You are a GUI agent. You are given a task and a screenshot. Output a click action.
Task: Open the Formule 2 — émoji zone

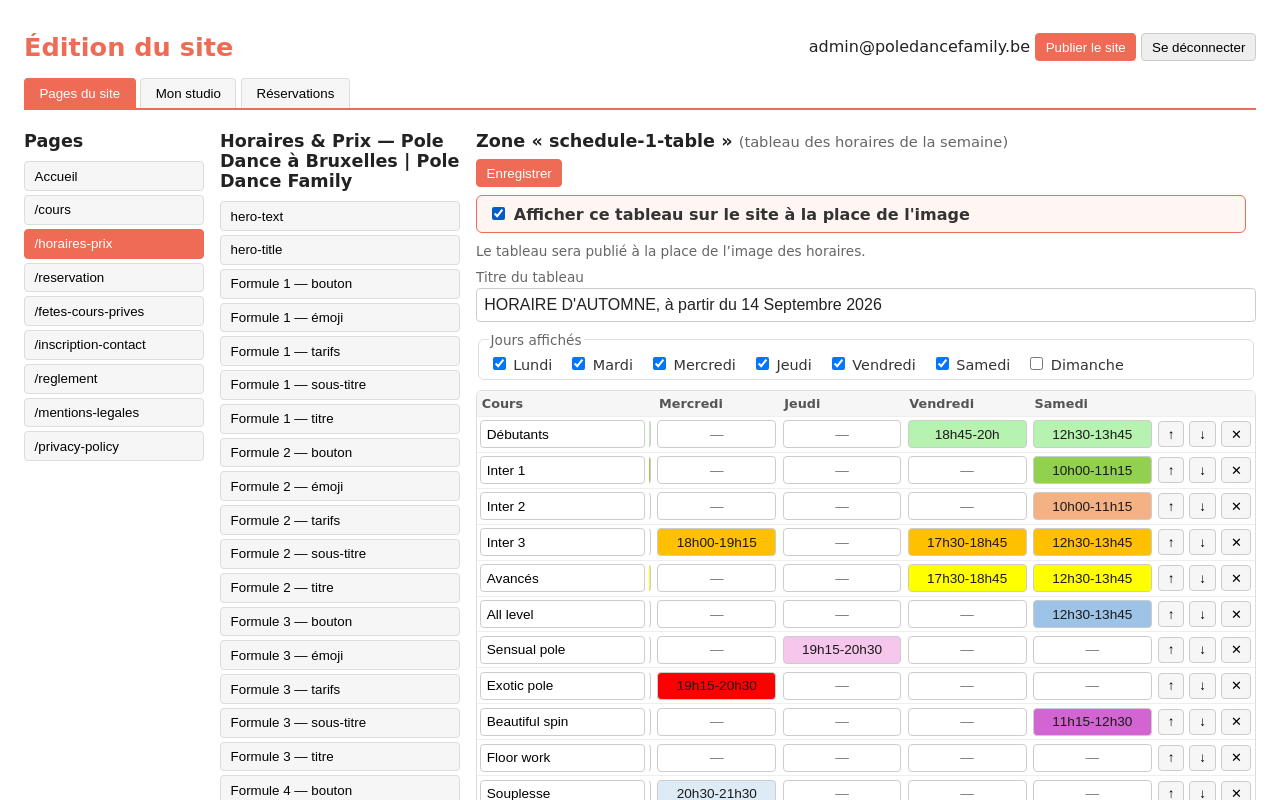[340, 486]
